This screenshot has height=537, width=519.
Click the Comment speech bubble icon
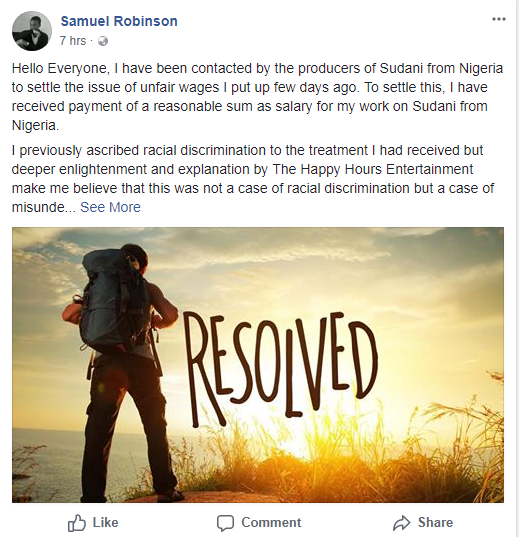tap(225, 523)
